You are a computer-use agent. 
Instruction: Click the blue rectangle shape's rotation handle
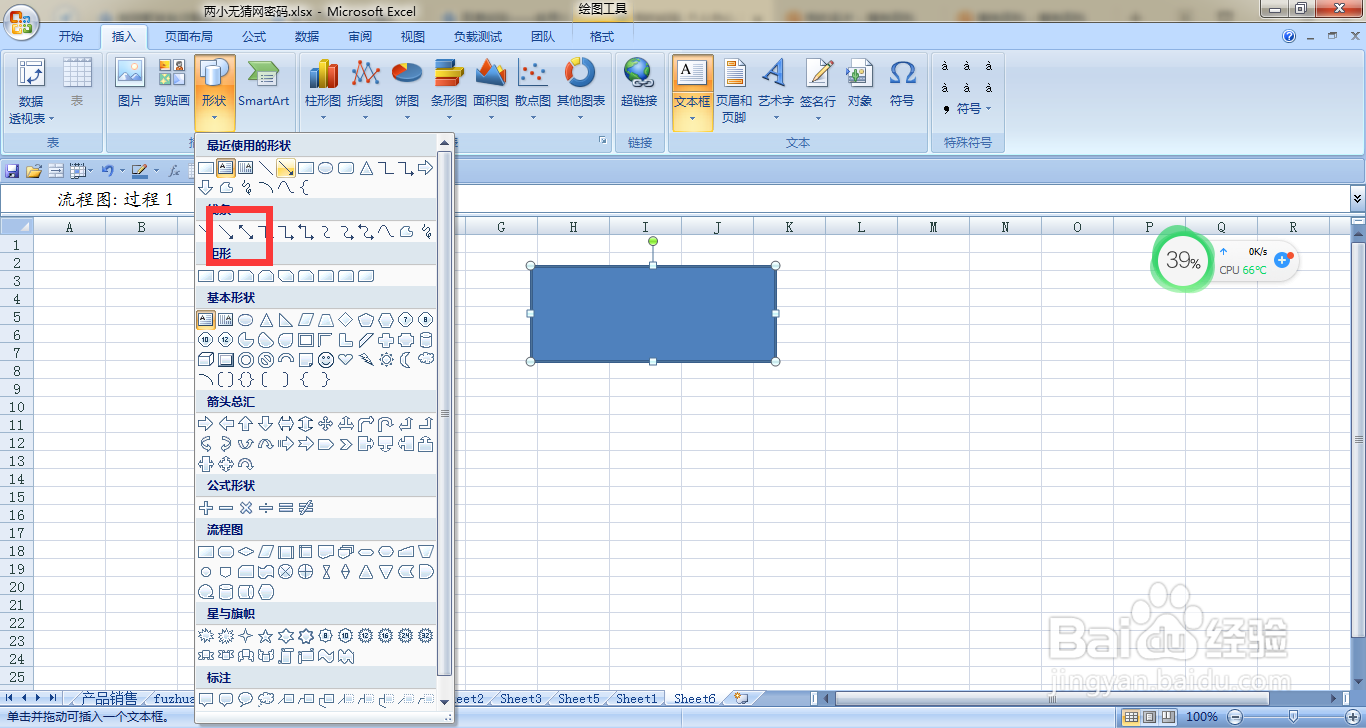pos(653,241)
